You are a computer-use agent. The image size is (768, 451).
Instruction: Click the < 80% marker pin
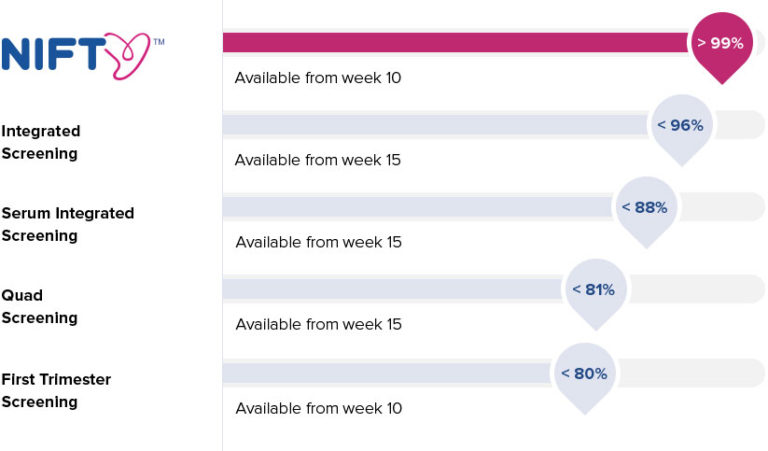[x=584, y=374]
